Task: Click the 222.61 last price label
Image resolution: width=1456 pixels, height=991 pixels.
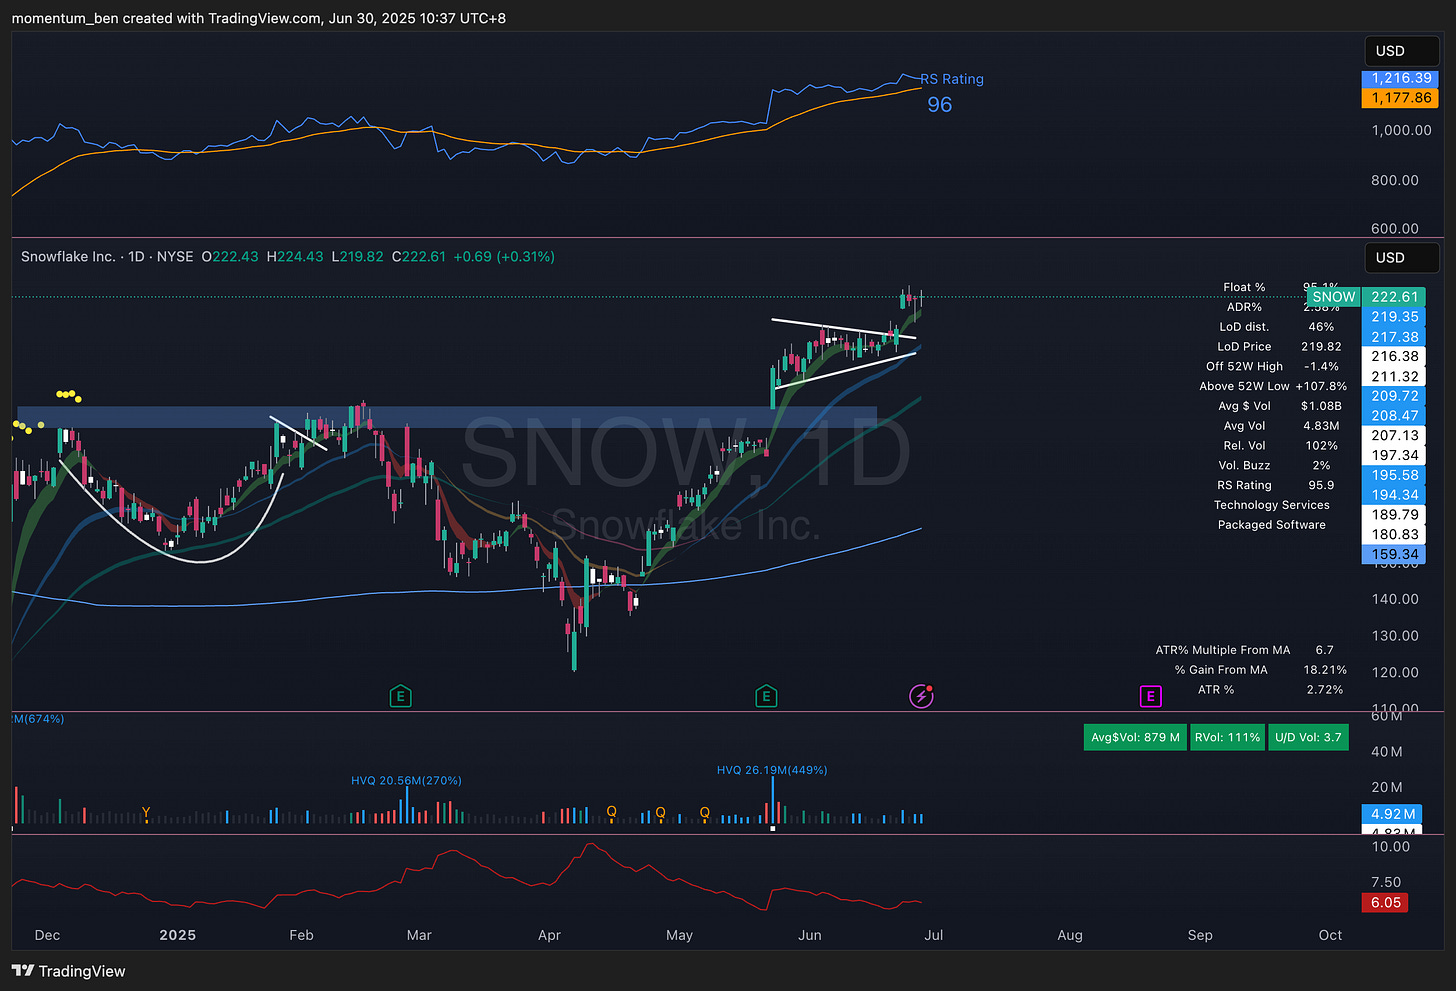Action: pos(1394,297)
